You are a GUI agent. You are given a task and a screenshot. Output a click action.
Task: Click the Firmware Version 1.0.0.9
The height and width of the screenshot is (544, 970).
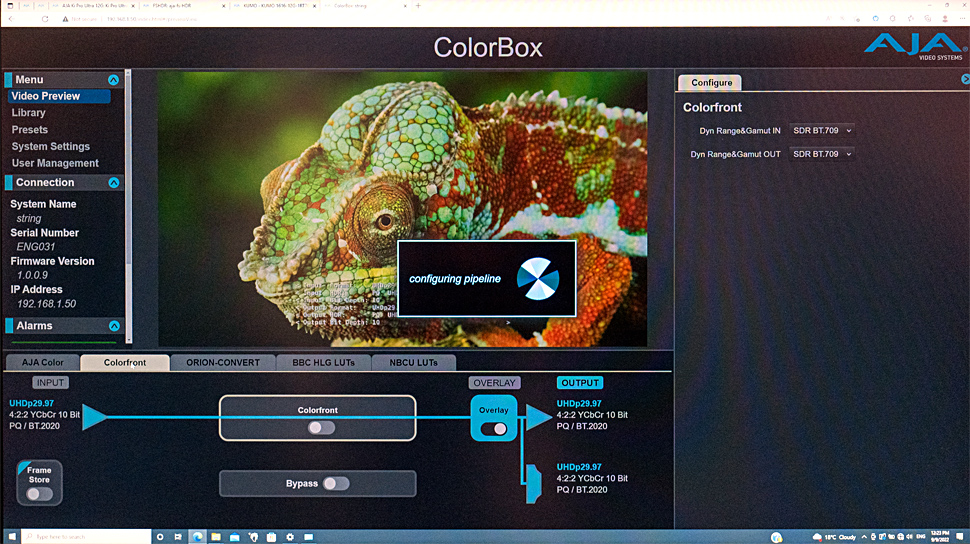32,275
